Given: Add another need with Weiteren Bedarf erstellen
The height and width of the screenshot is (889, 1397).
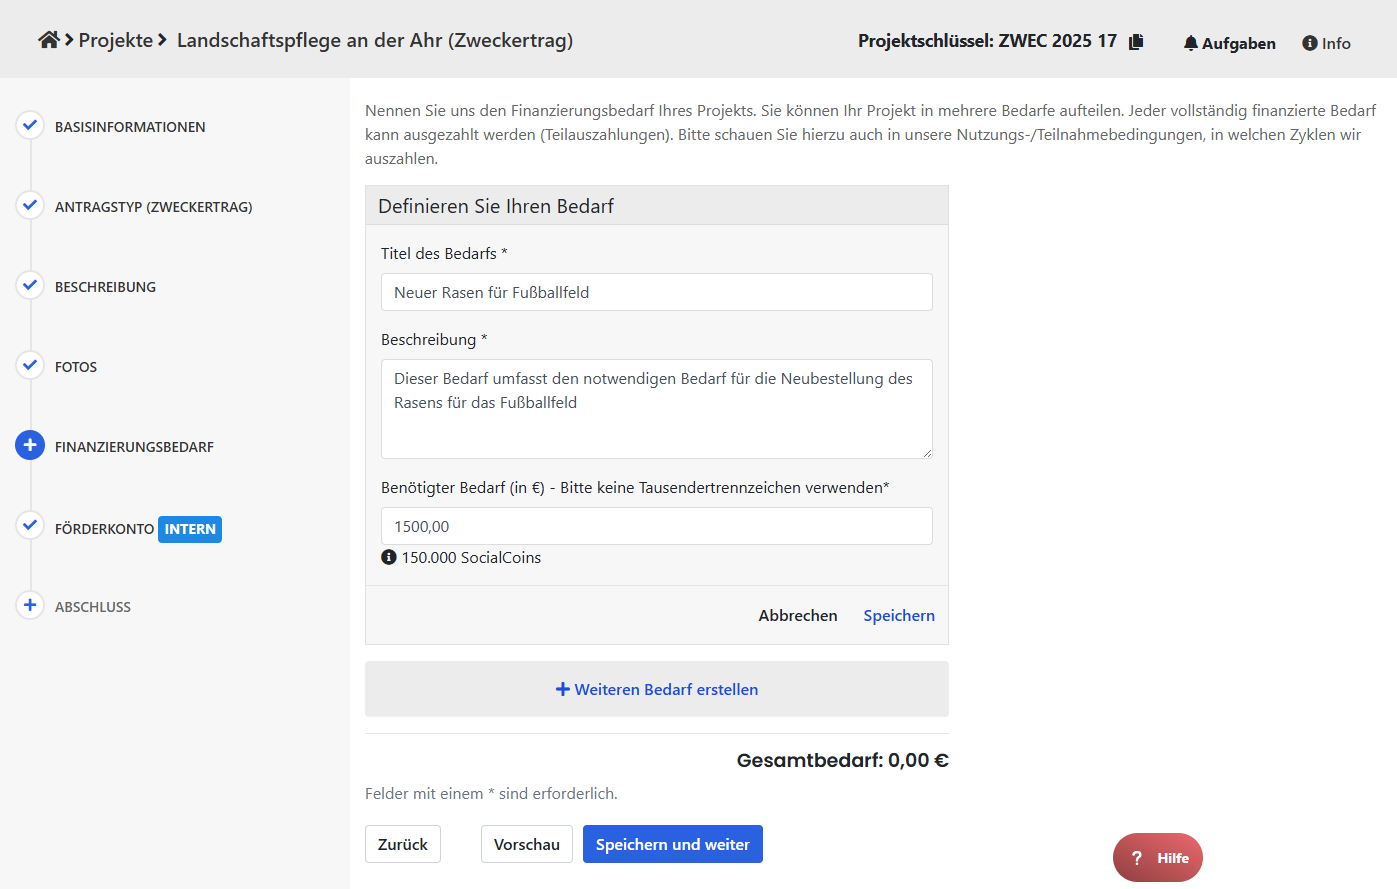Looking at the screenshot, I should point(657,689).
